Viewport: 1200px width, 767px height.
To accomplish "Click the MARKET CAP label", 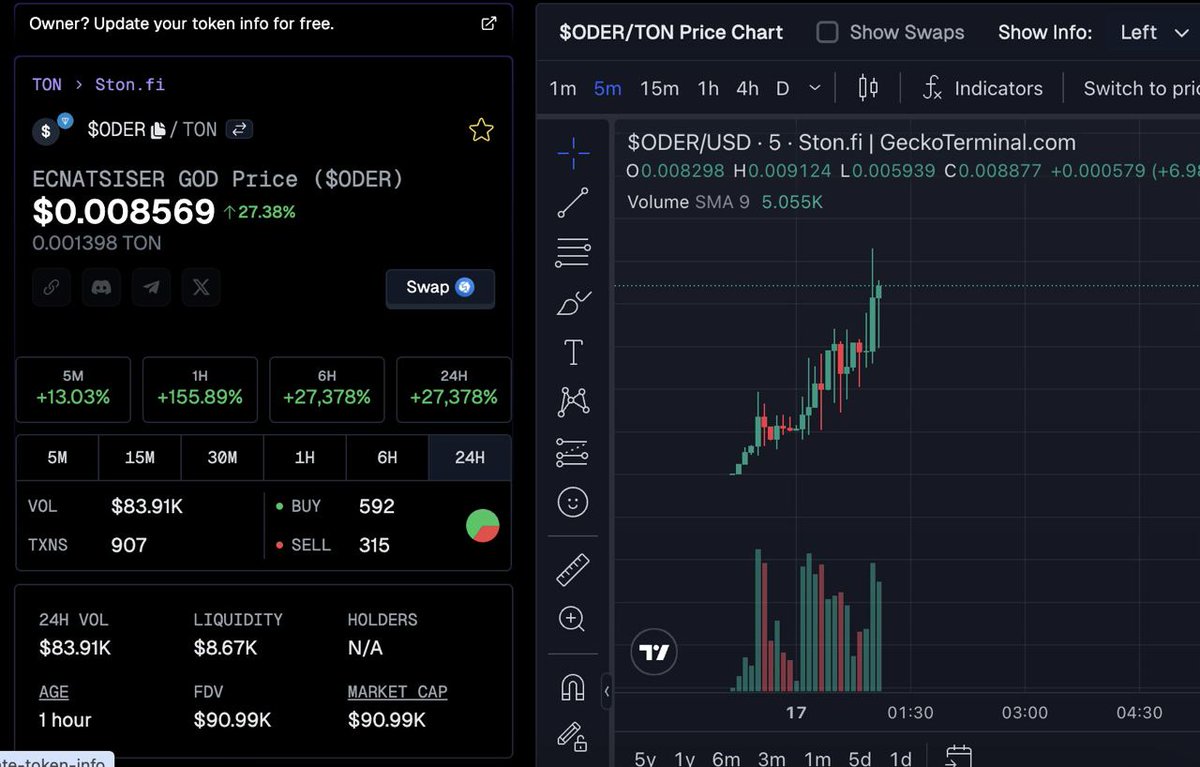I will click(x=397, y=692).
